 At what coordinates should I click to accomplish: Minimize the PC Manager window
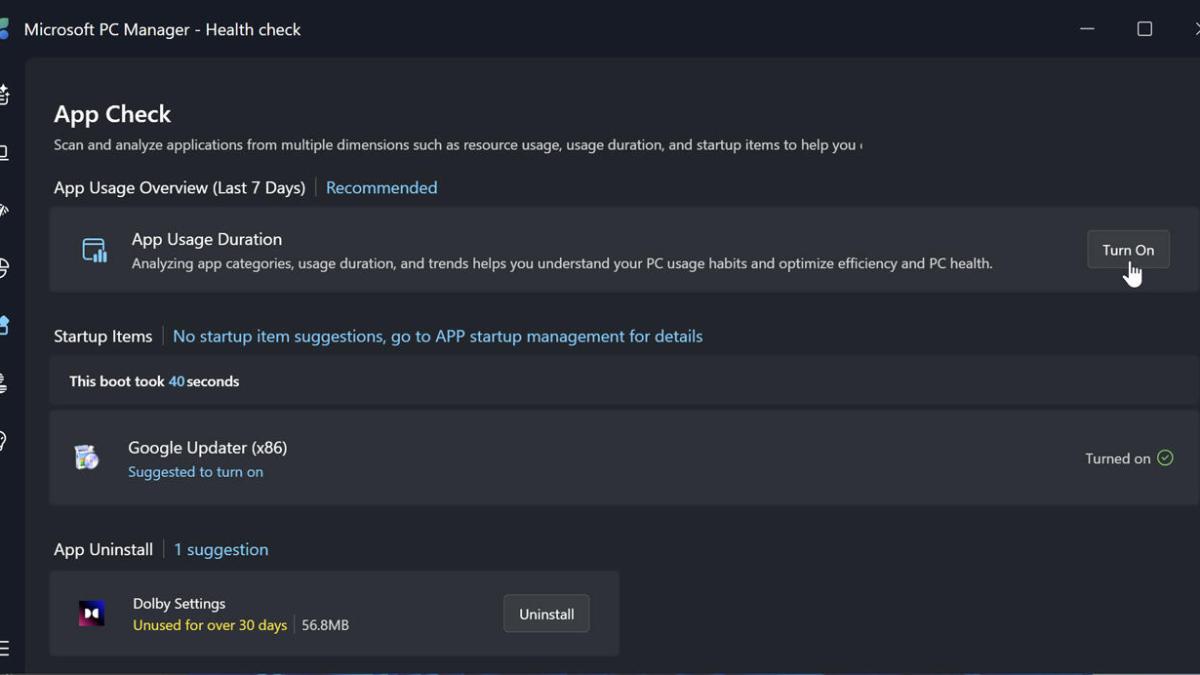[x=1089, y=29]
